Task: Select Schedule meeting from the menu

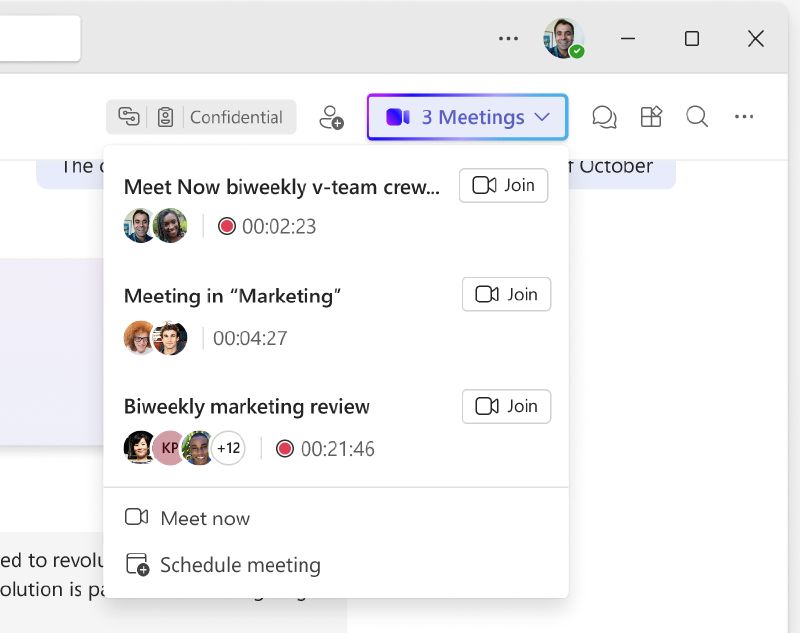Action: click(x=240, y=564)
